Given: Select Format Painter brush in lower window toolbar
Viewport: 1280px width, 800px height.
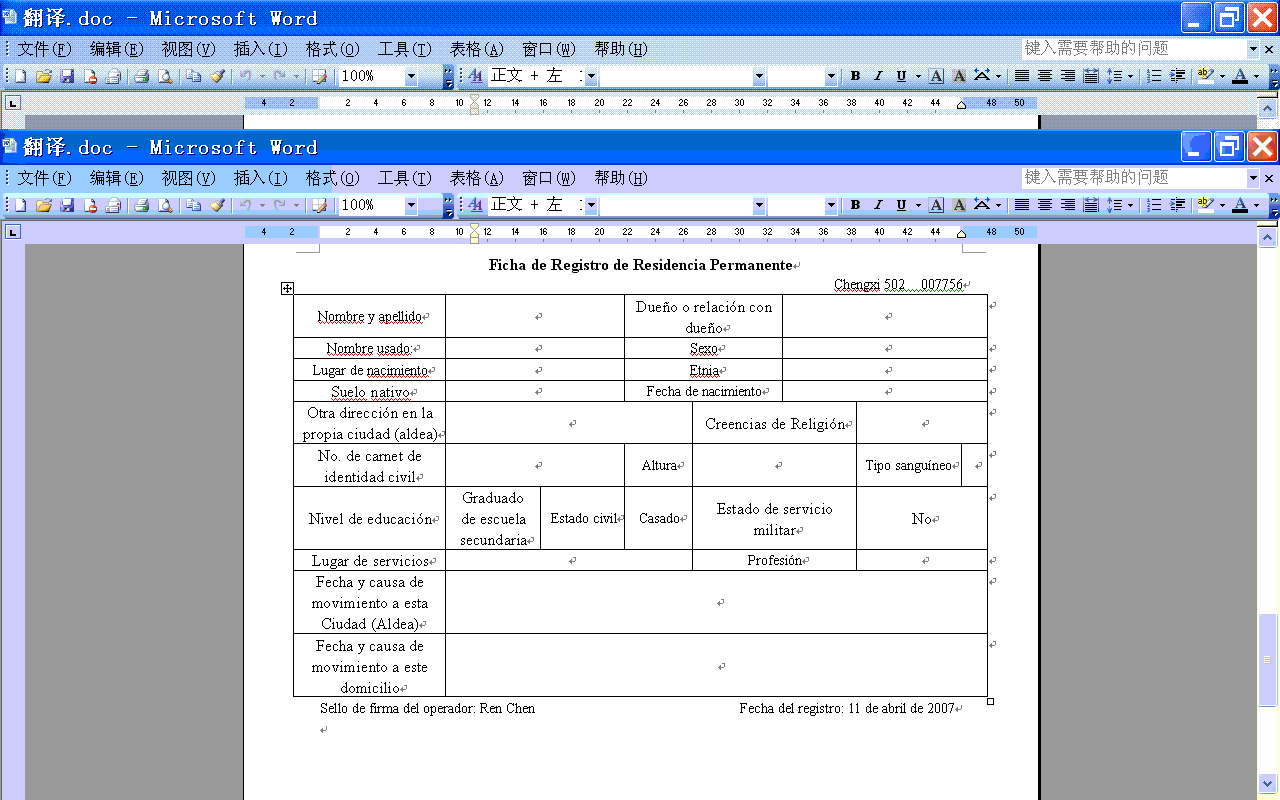Looking at the screenshot, I should (x=218, y=205).
